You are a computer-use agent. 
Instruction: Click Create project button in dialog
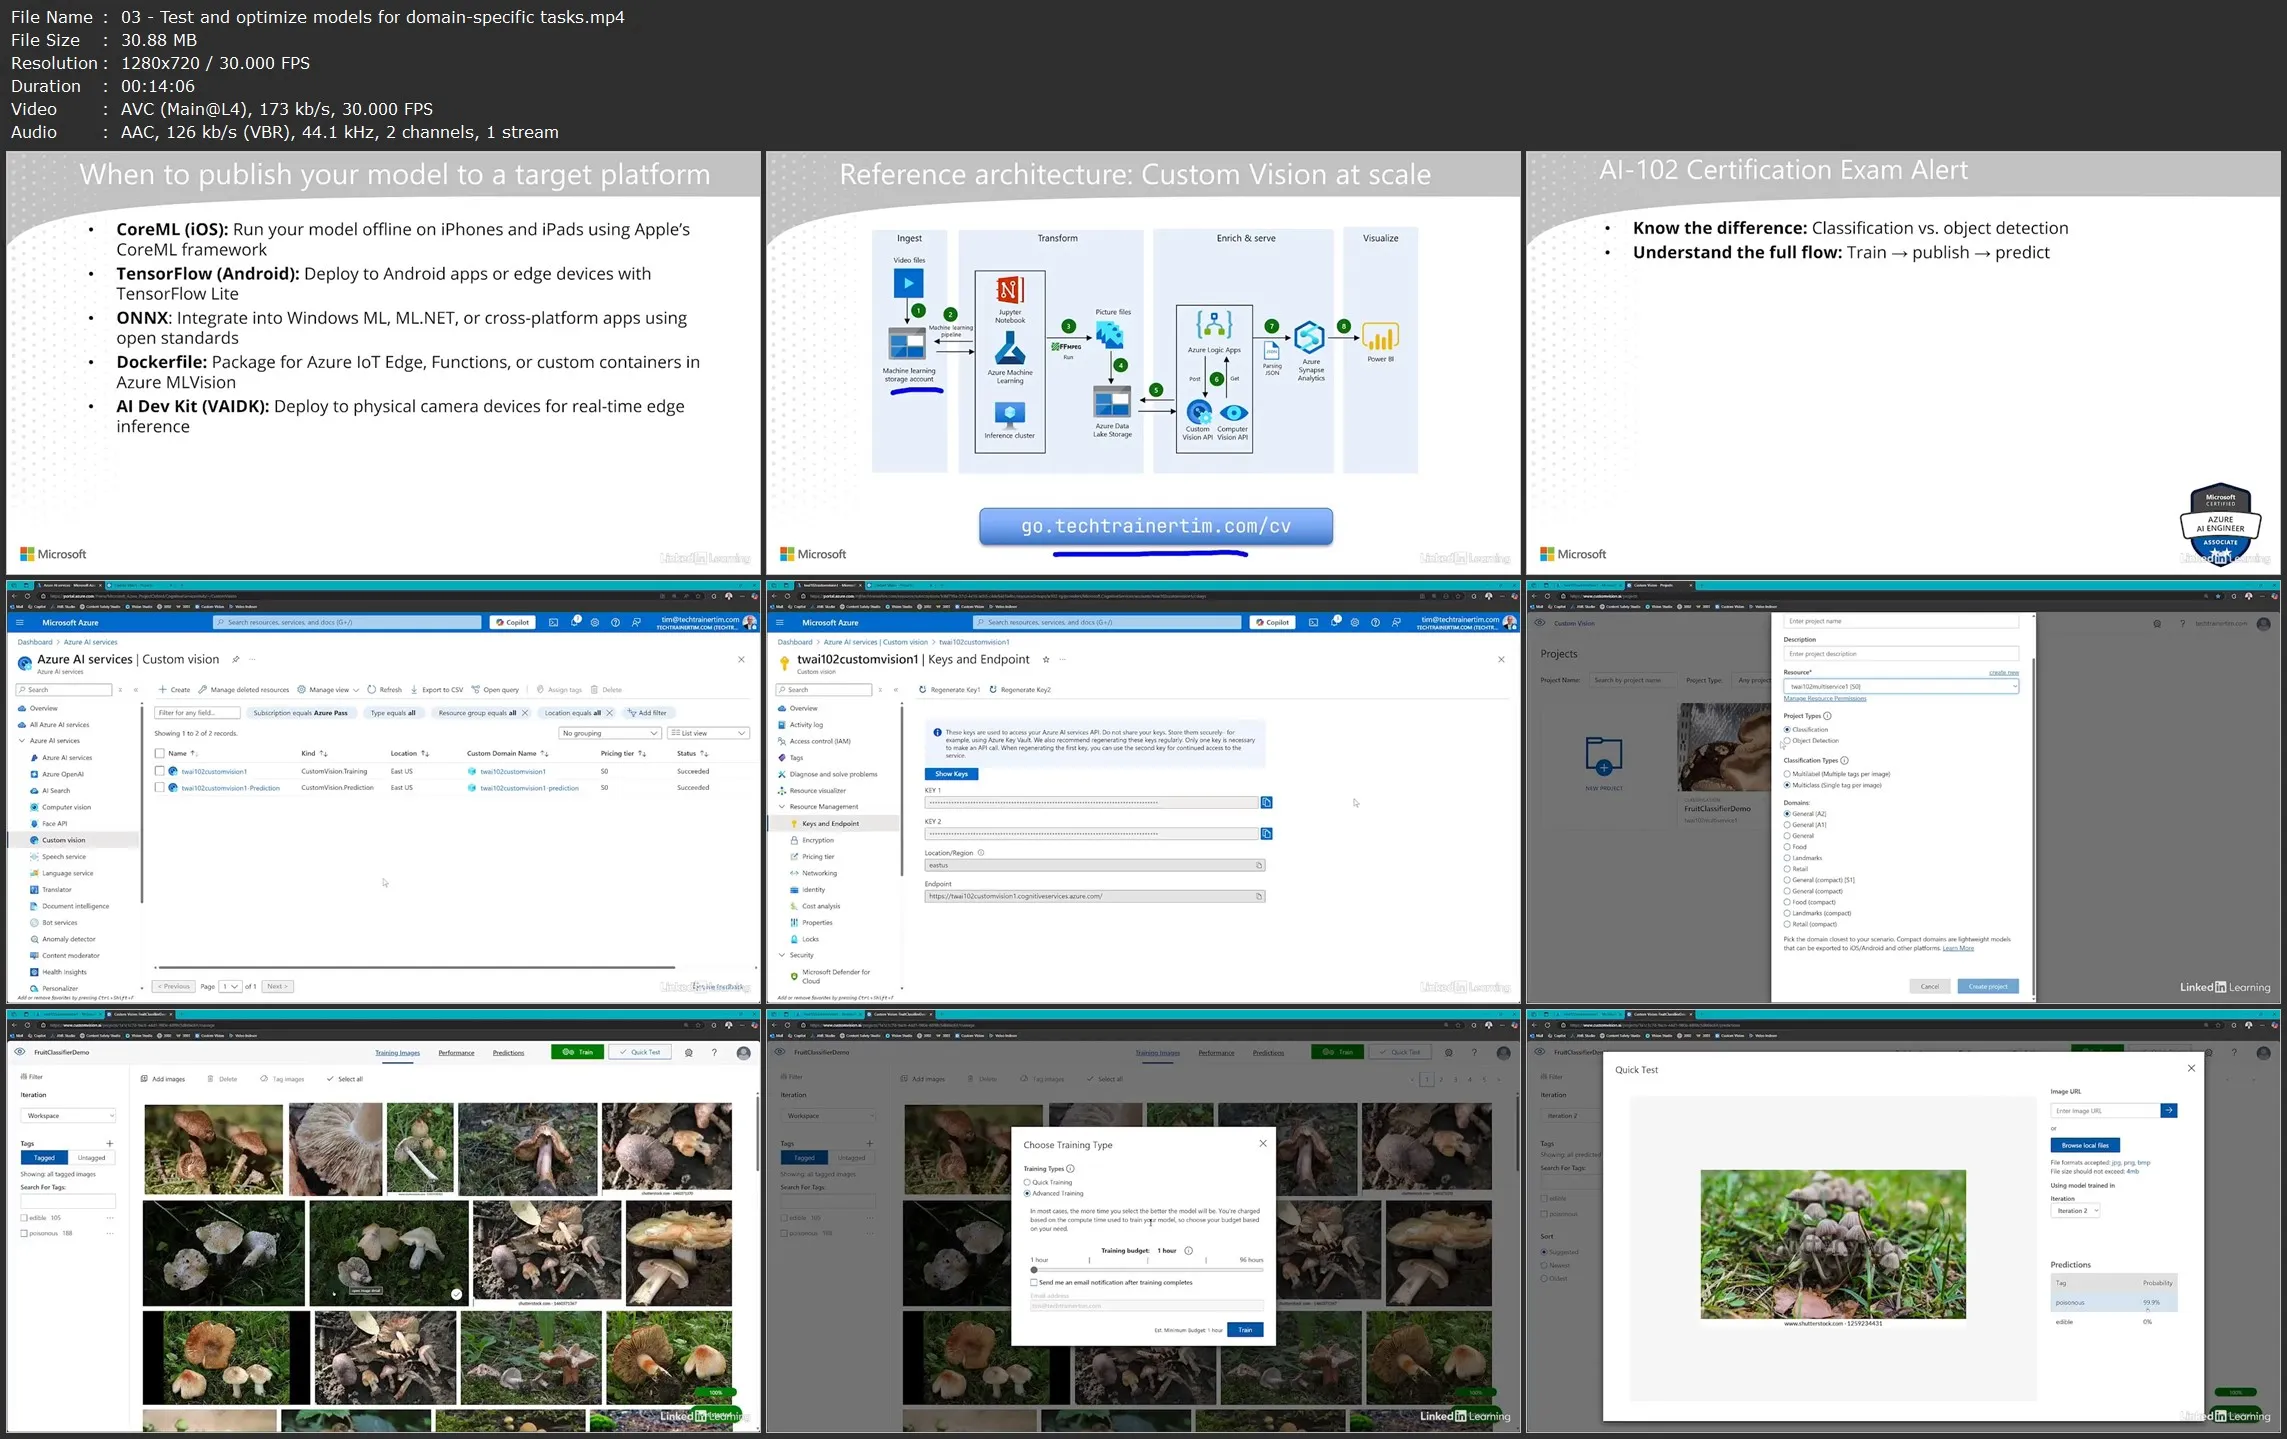click(1988, 986)
